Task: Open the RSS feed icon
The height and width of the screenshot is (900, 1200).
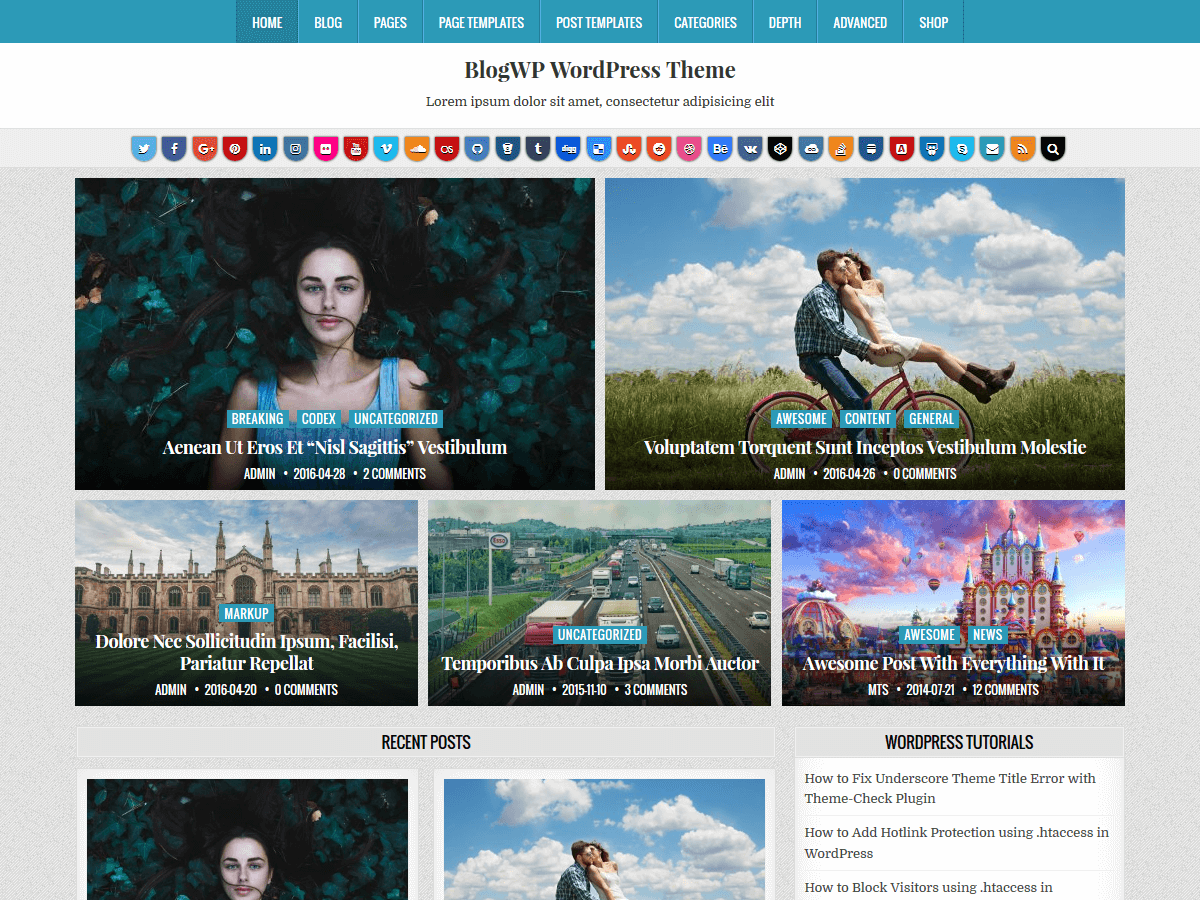Action: pyautogui.click(x=1022, y=149)
